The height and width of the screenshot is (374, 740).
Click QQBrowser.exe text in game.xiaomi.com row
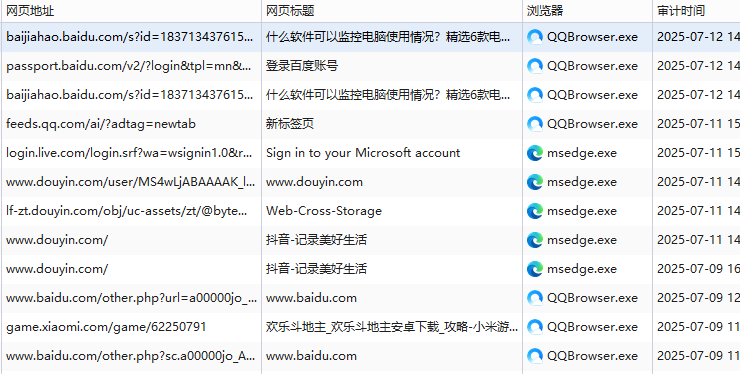click(x=592, y=327)
